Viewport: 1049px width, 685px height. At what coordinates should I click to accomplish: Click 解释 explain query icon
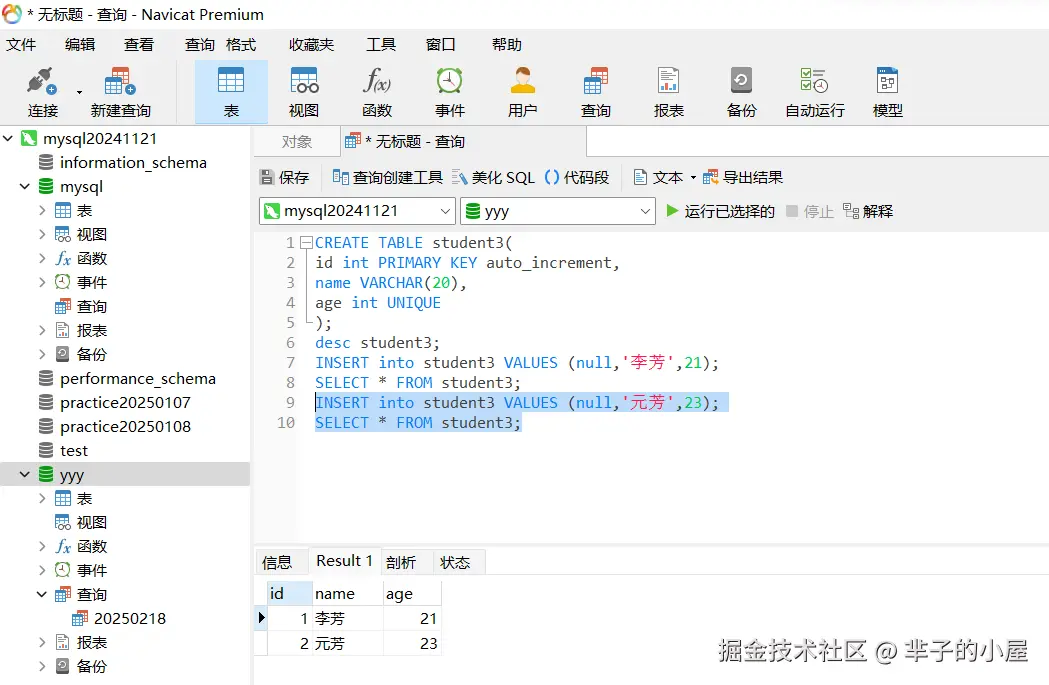coord(868,211)
